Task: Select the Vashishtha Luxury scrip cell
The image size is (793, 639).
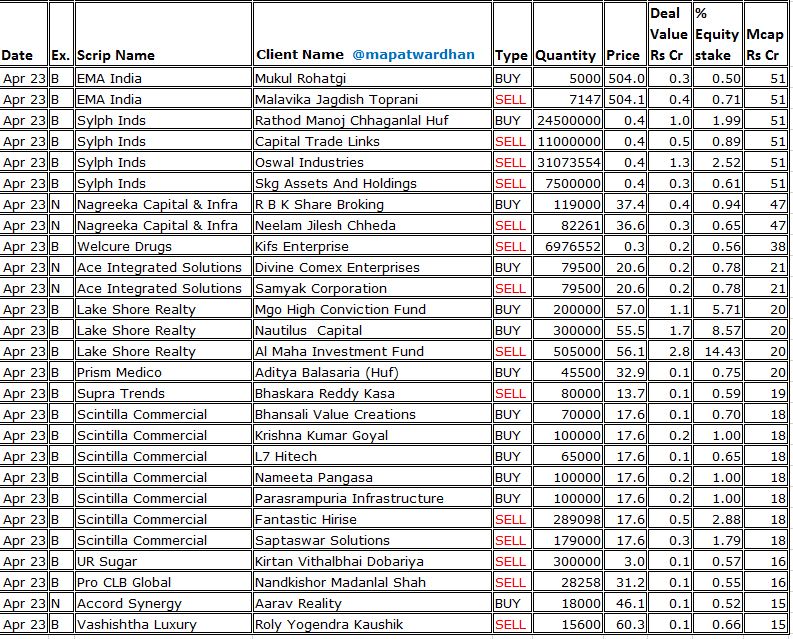Action: click(x=163, y=624)
